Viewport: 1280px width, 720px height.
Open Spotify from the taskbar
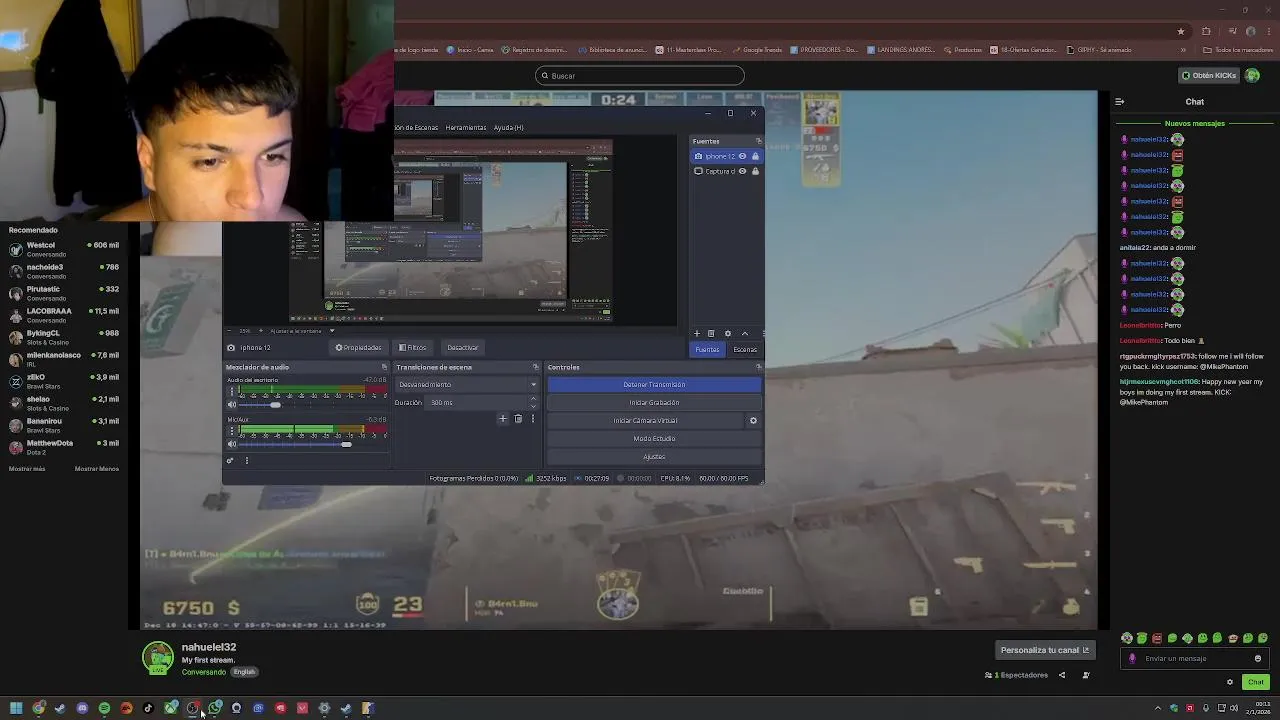[104, 708]
